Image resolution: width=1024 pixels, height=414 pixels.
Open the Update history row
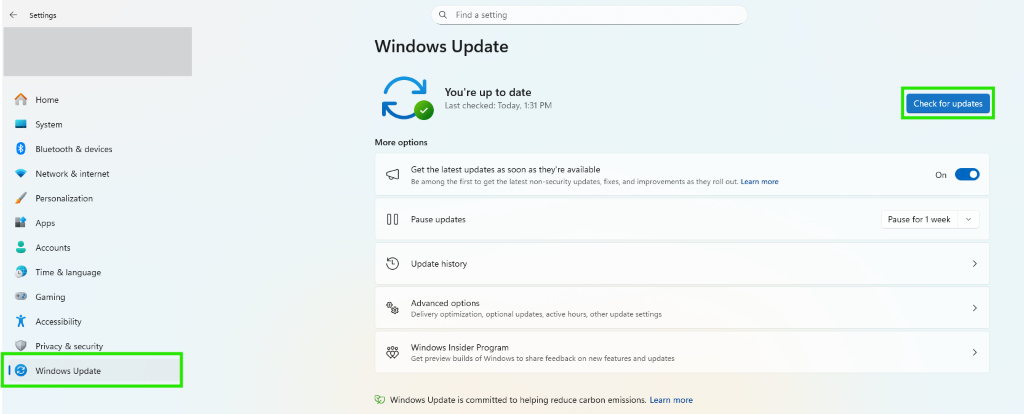coord(682,264)
